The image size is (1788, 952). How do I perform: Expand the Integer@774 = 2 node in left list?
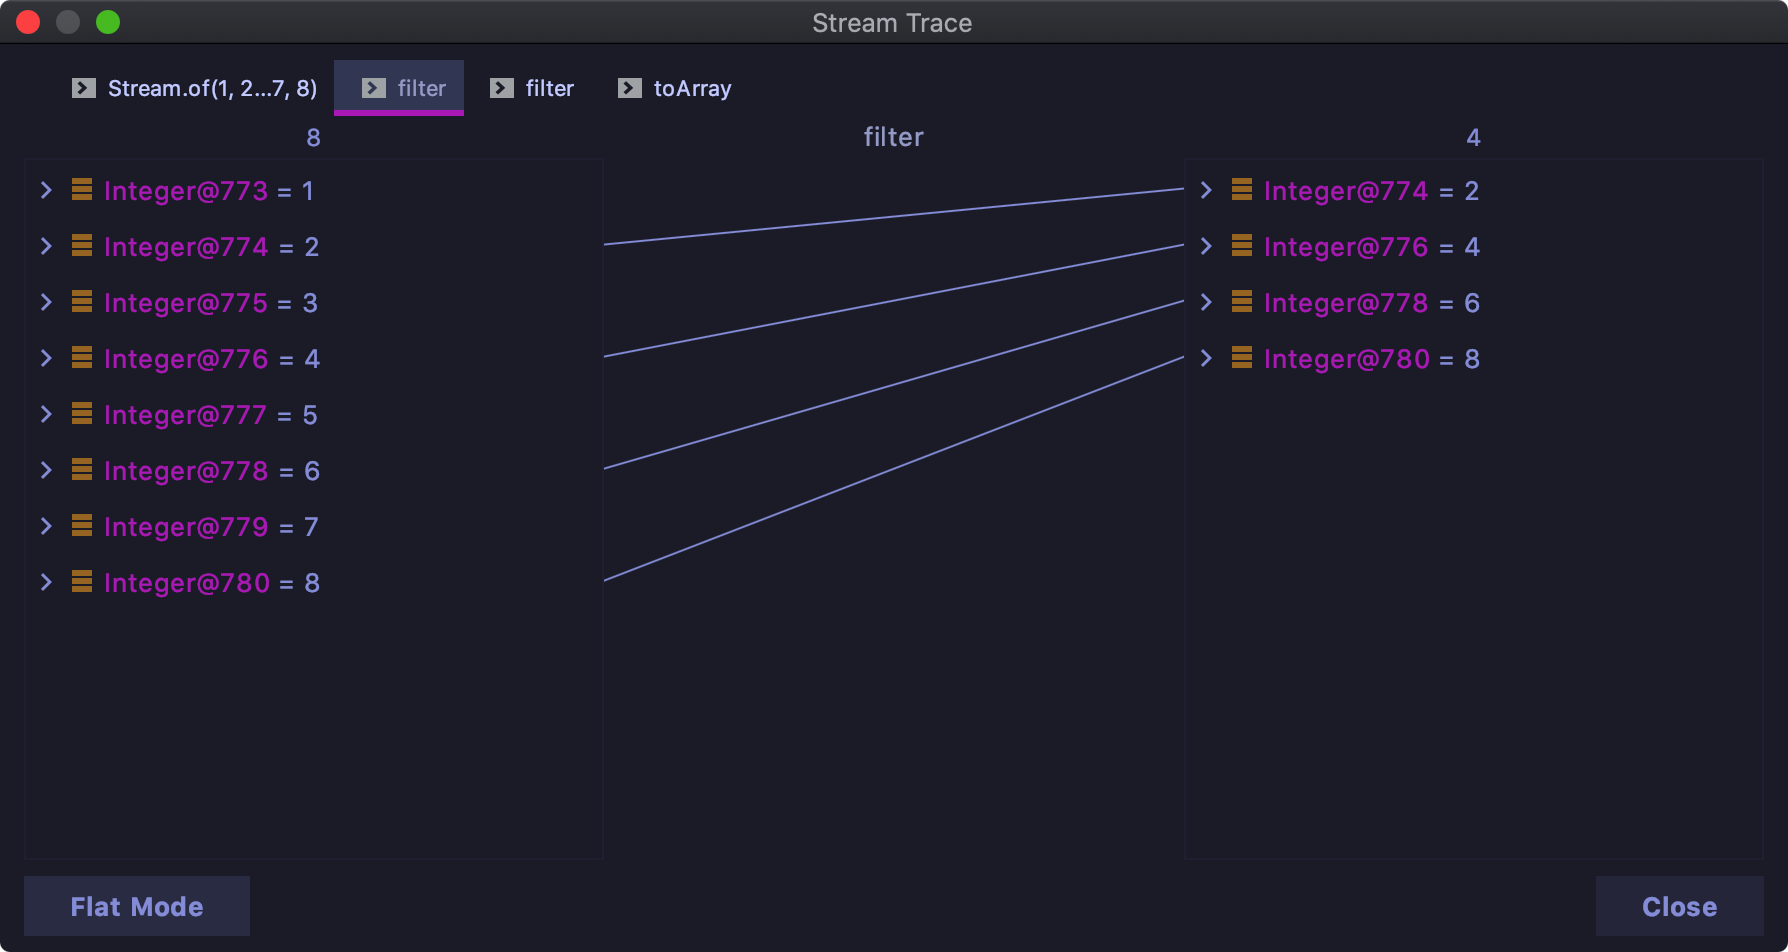coord(46,246)
